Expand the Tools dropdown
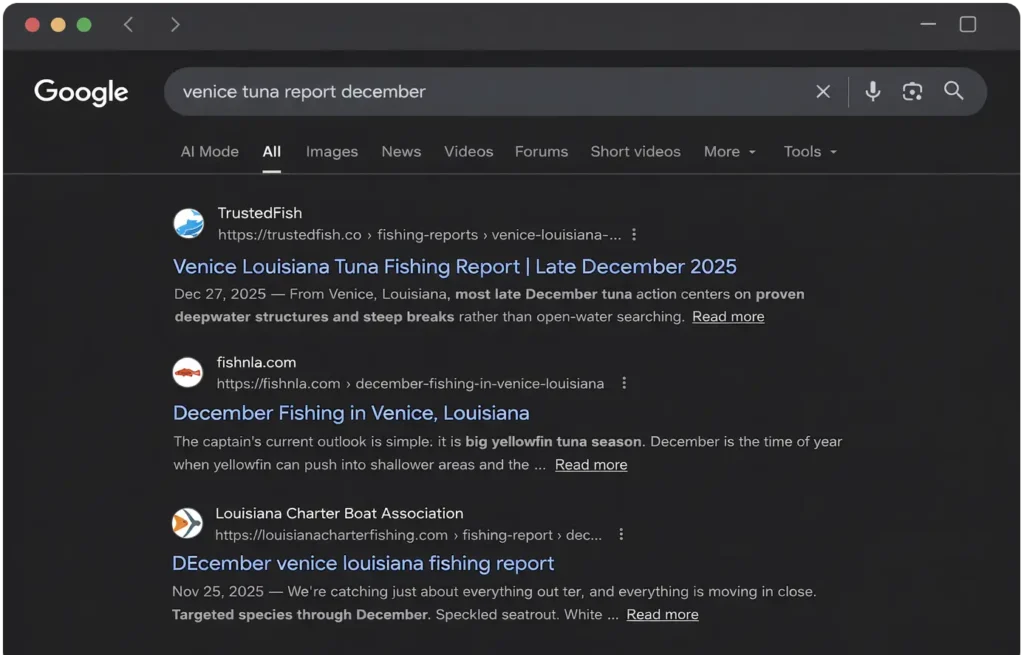The image size is (1024, 655). (x=810, y=152)
